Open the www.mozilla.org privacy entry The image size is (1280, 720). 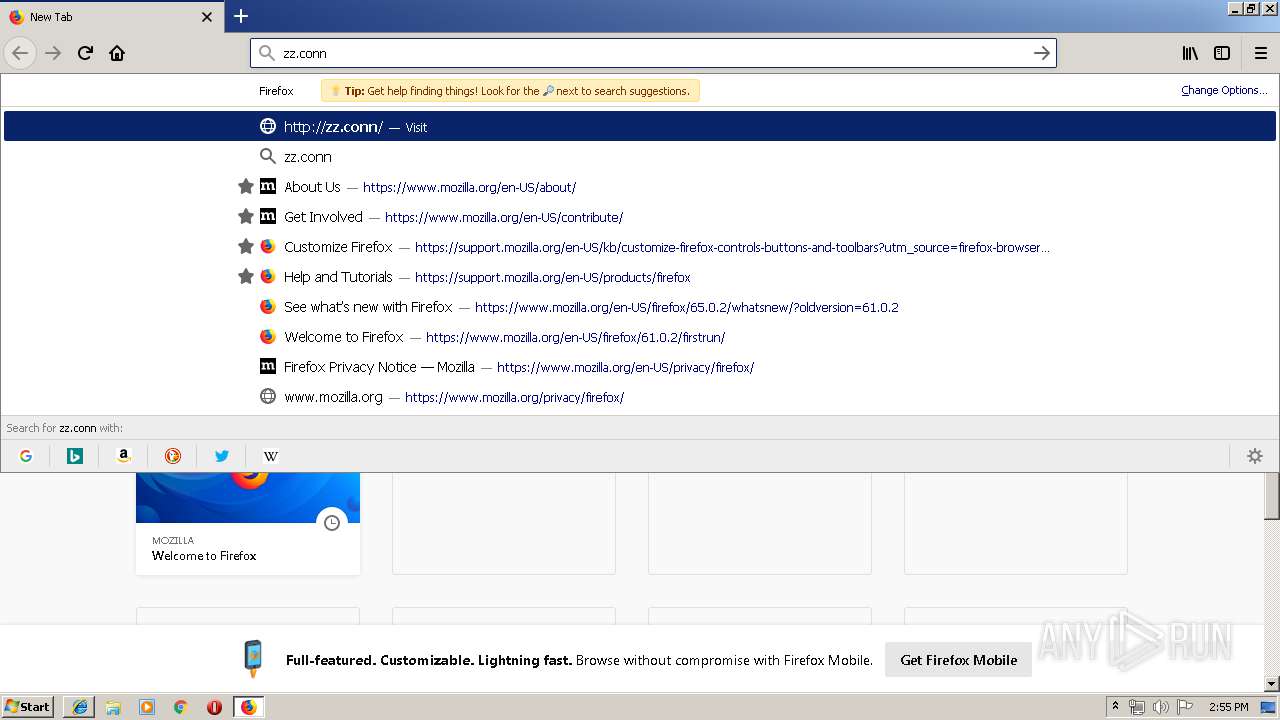tap(640, 397)
